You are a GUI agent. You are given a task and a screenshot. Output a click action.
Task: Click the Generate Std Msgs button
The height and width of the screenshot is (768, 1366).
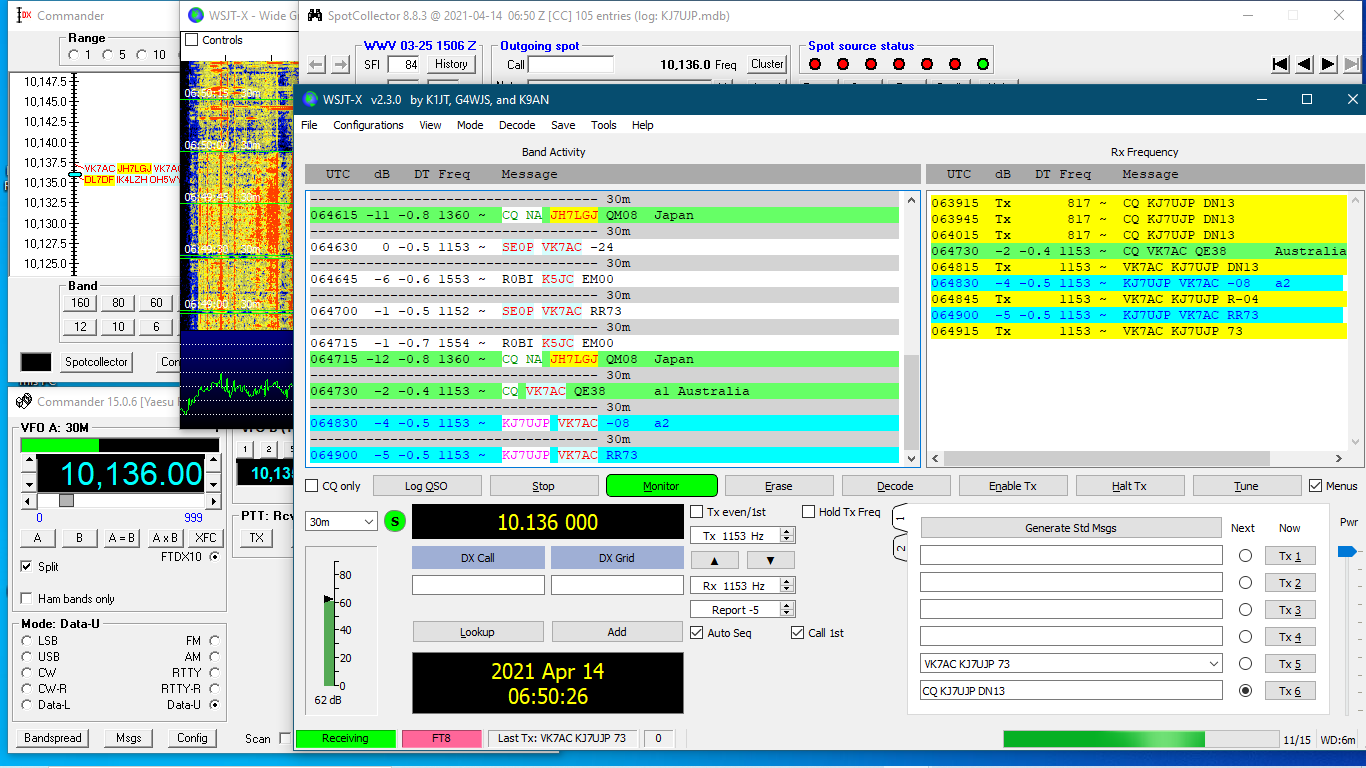(1070, 528)
